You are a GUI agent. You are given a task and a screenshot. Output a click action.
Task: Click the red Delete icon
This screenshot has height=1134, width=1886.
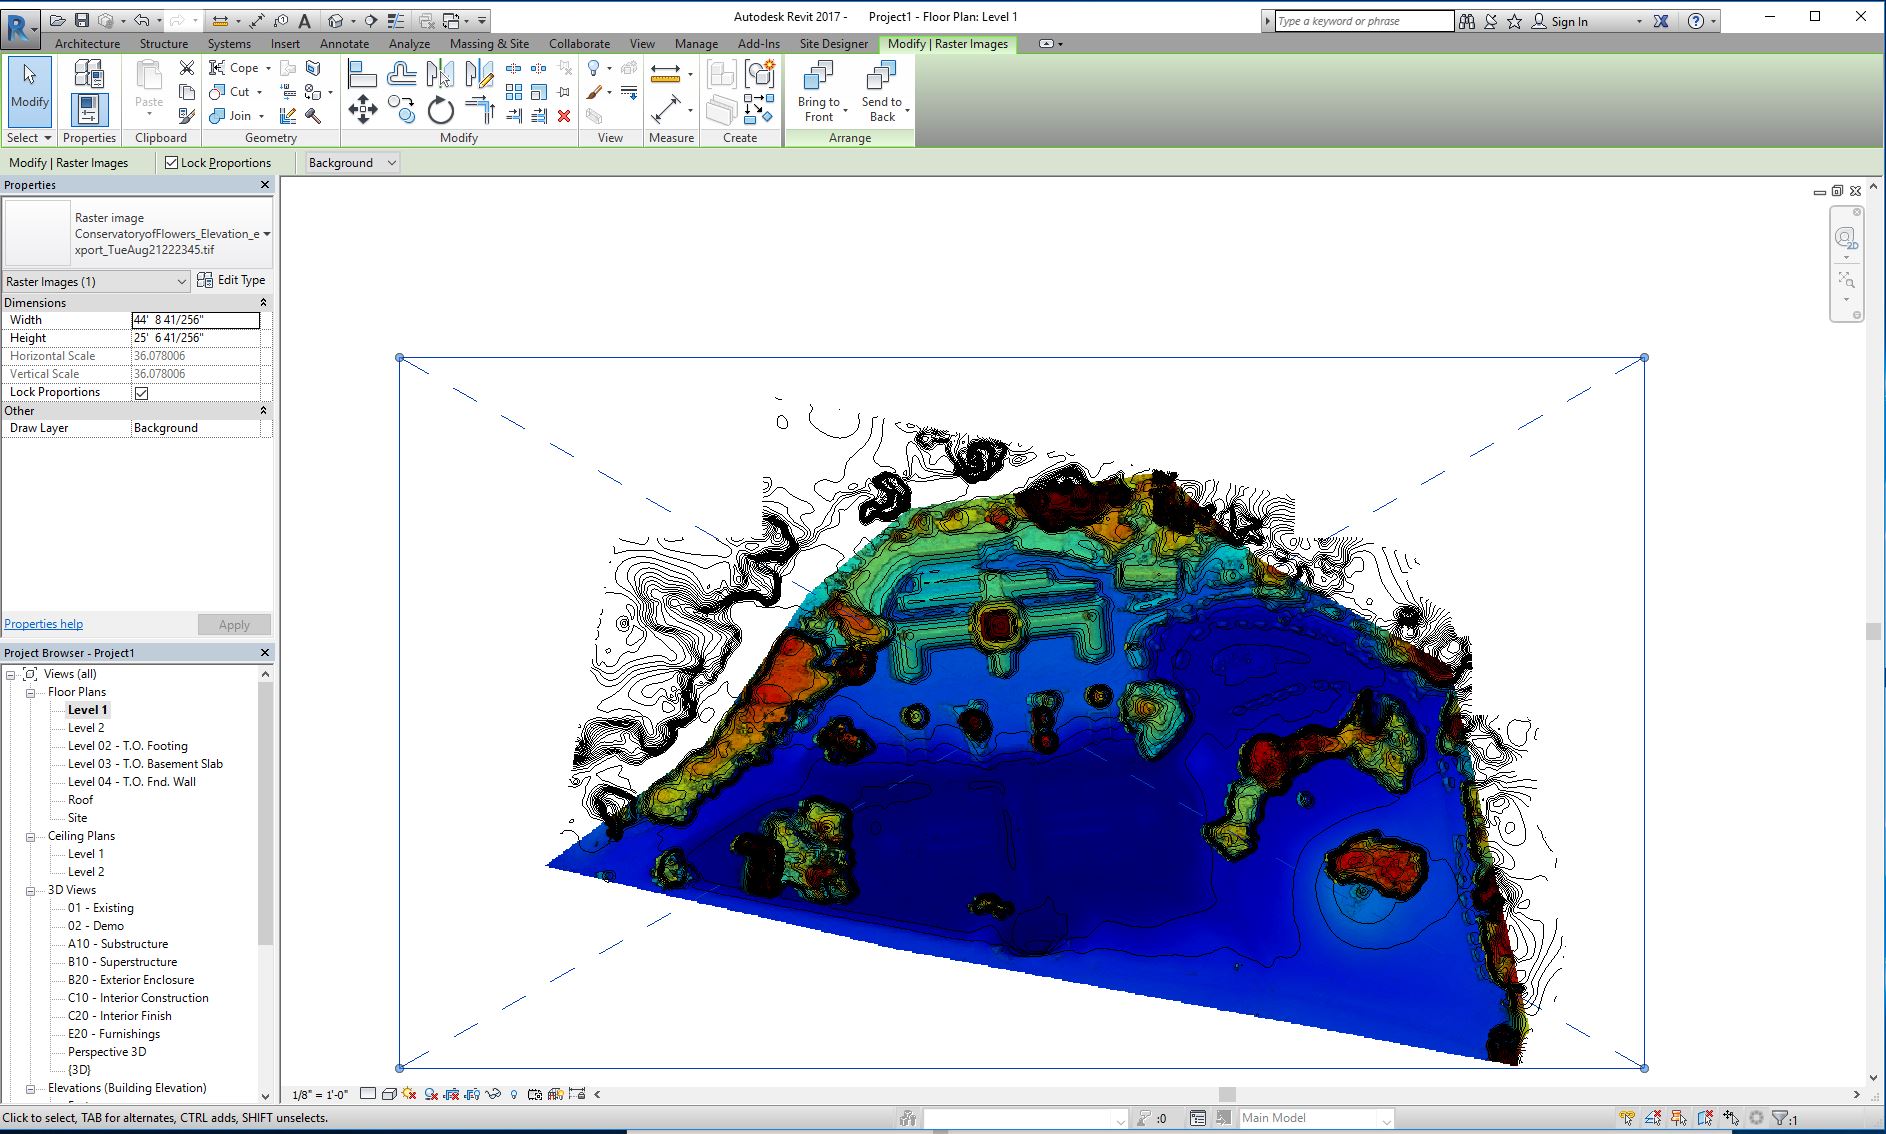pos(564,116)
